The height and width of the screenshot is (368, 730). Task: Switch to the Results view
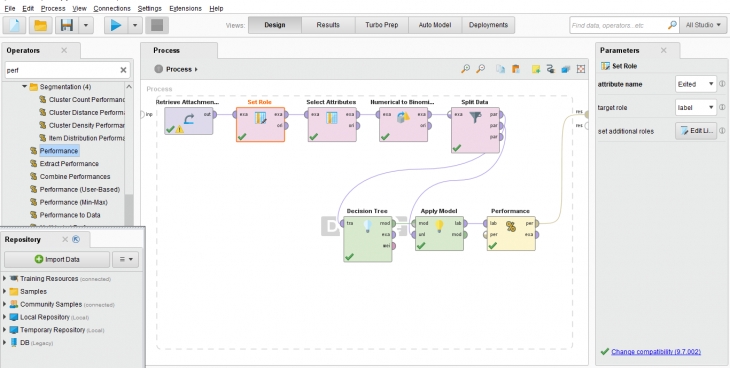328,25
